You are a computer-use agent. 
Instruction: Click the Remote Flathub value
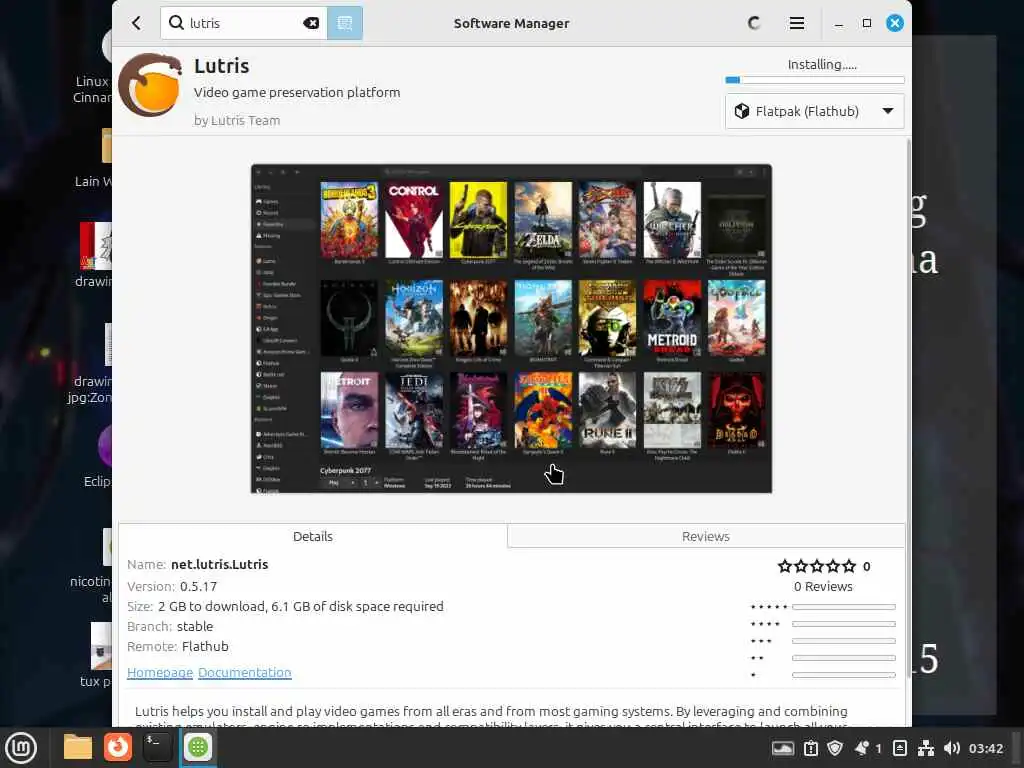pyautogui.click(x=205, y=647)
